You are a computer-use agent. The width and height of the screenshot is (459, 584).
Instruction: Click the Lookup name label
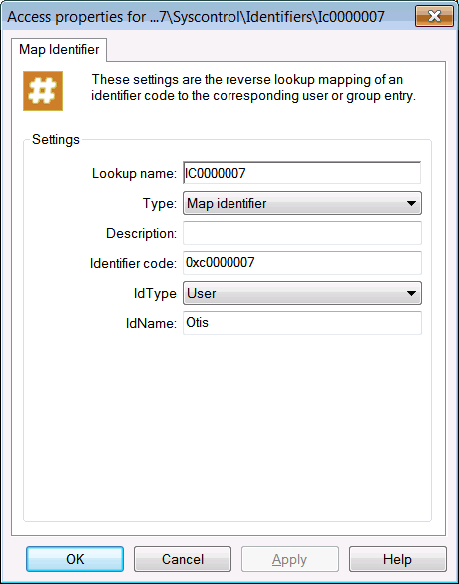click(x=134, y=174)
